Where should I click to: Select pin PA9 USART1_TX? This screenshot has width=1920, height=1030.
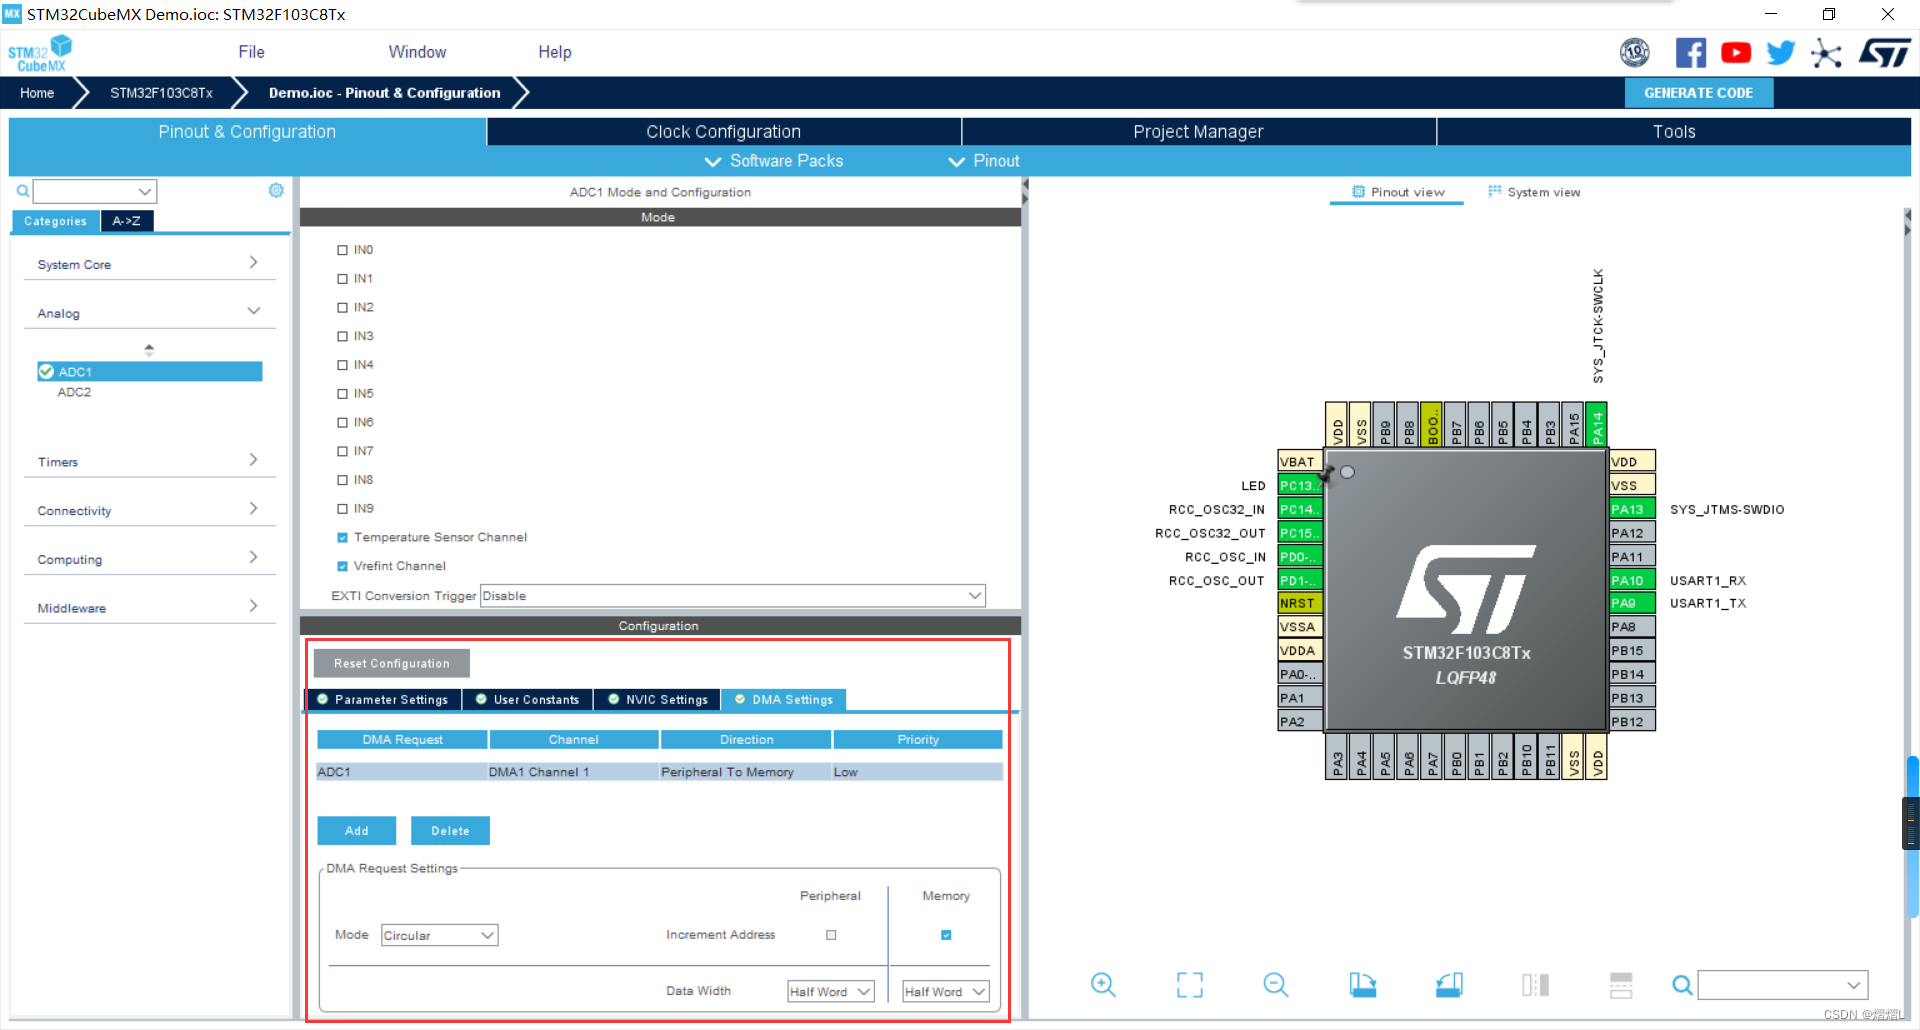click(x=1632, y=603)
